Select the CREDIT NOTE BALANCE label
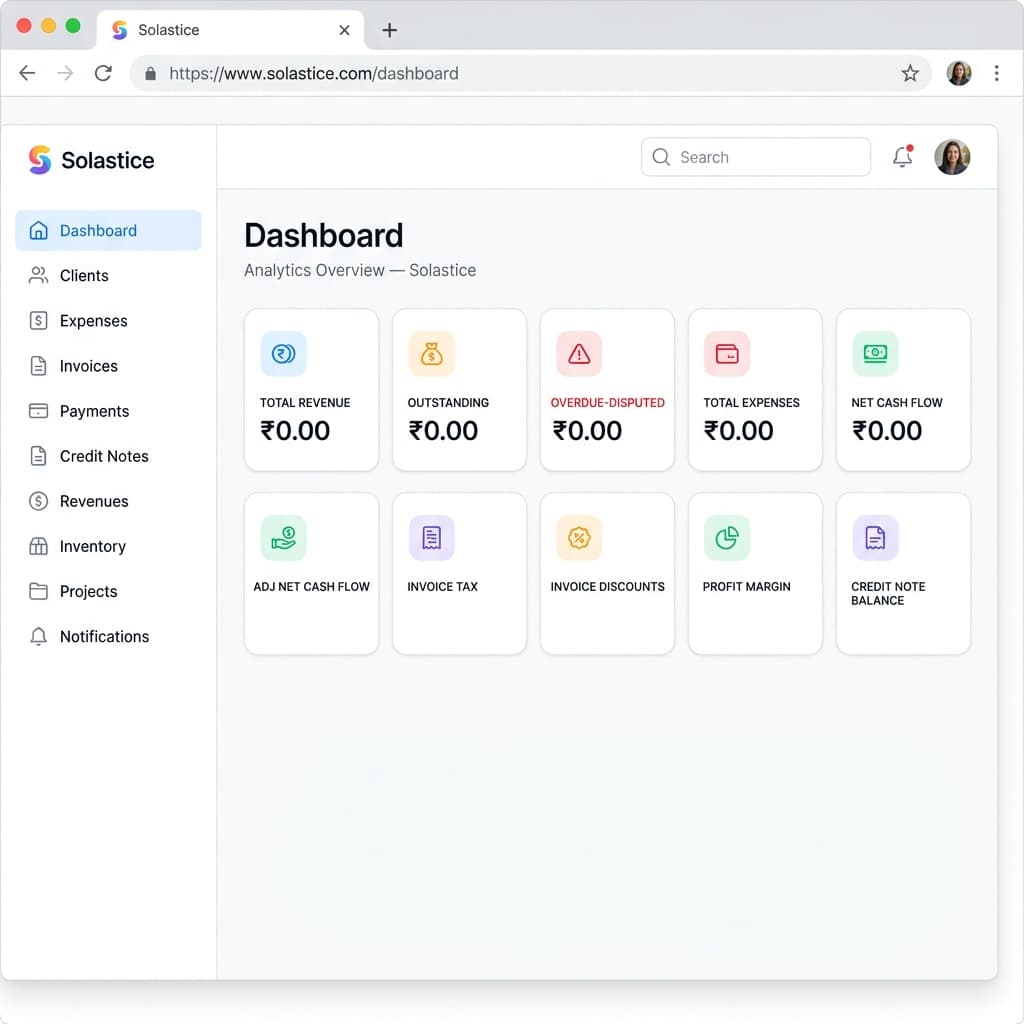 [888, 593]
